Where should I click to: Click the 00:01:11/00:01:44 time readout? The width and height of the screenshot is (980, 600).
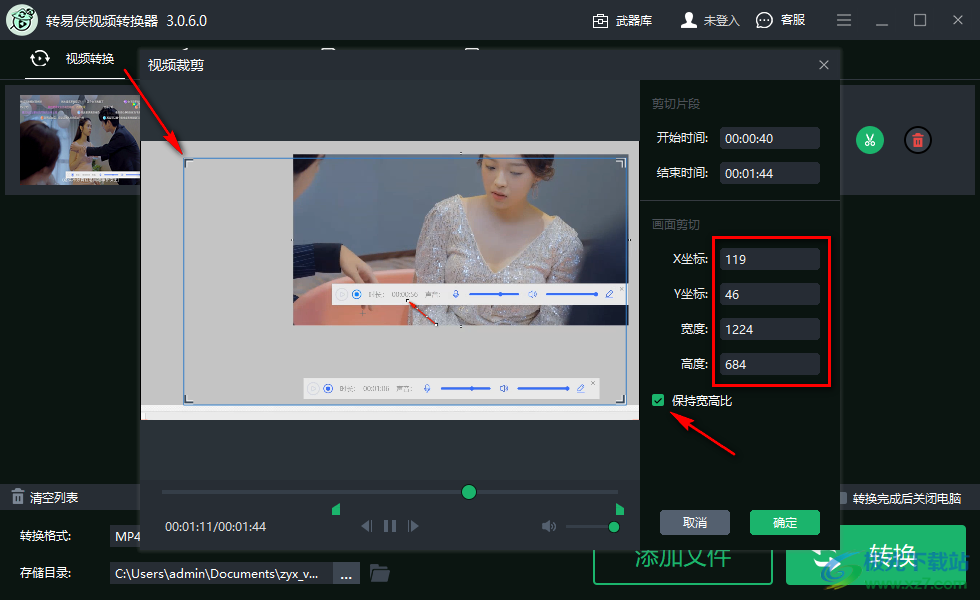tap(216, 527)
